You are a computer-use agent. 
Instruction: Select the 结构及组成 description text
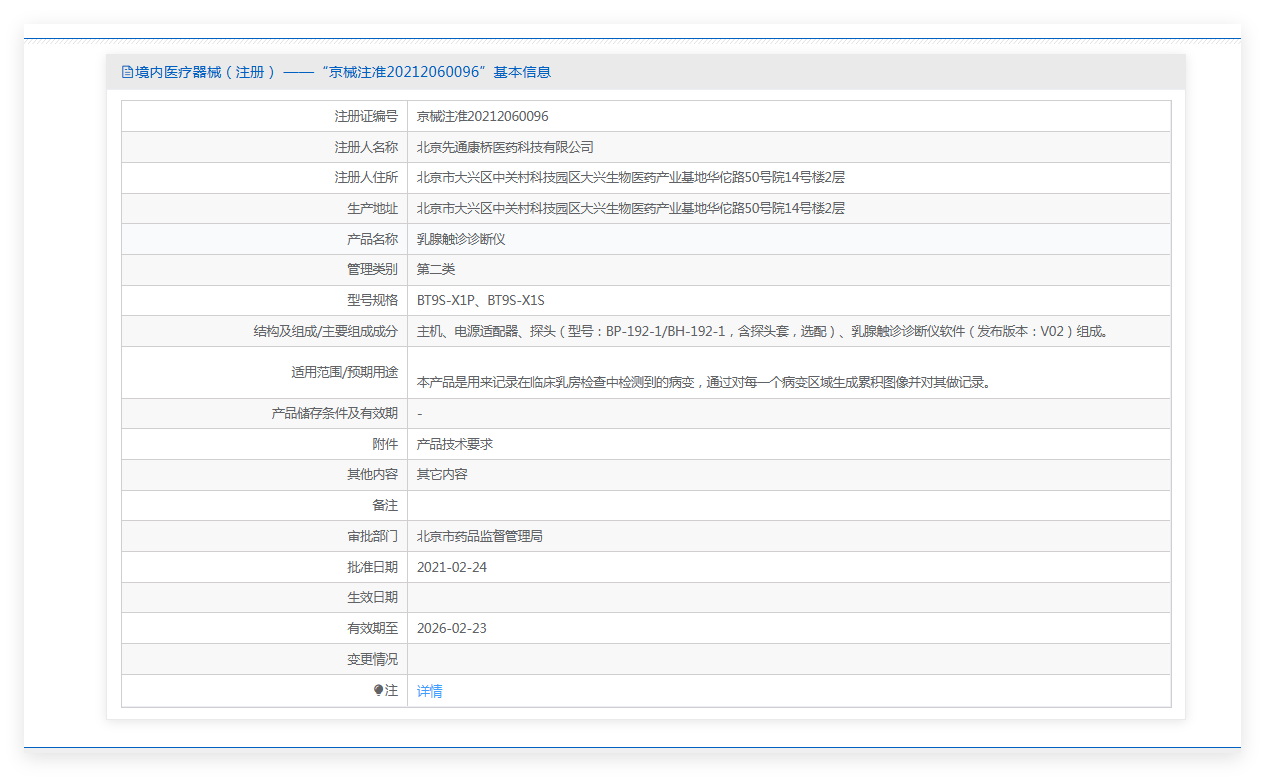click(x=764, y=331)
